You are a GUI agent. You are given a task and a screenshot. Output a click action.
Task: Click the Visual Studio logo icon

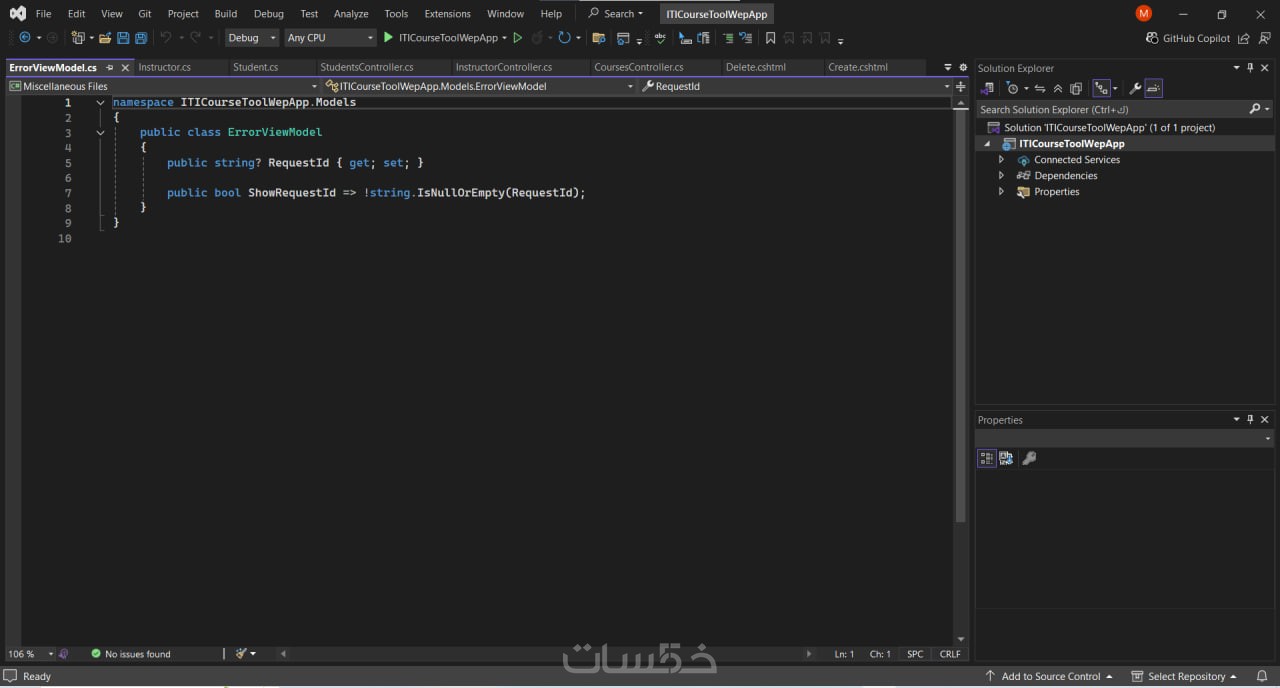(x=17, y=13)
